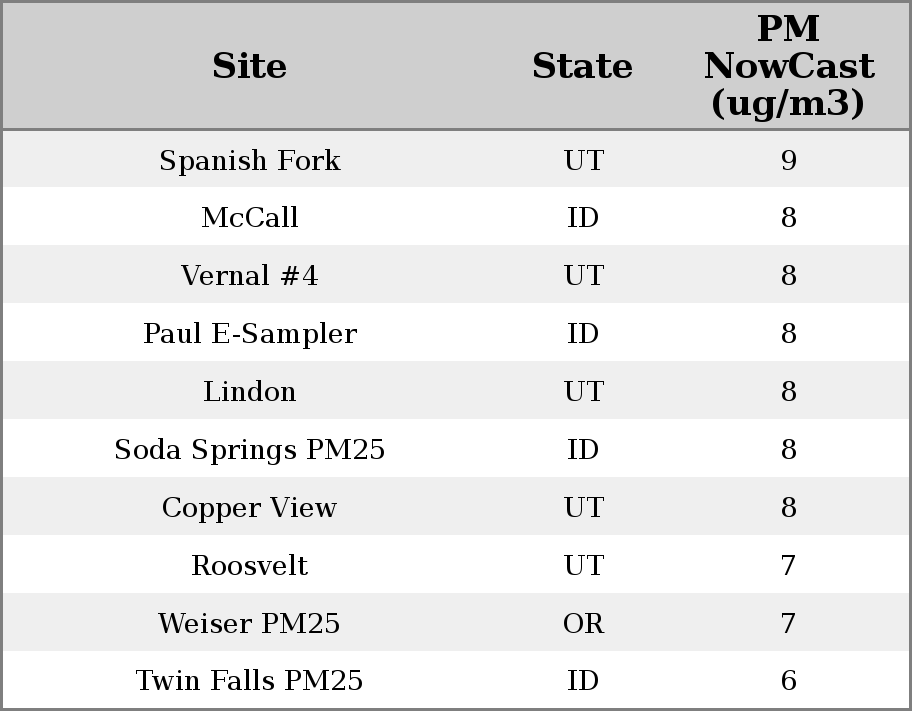Select the Weiser PM25 site cell
This screenshot has width=912, height=711.
click(249, 624)
